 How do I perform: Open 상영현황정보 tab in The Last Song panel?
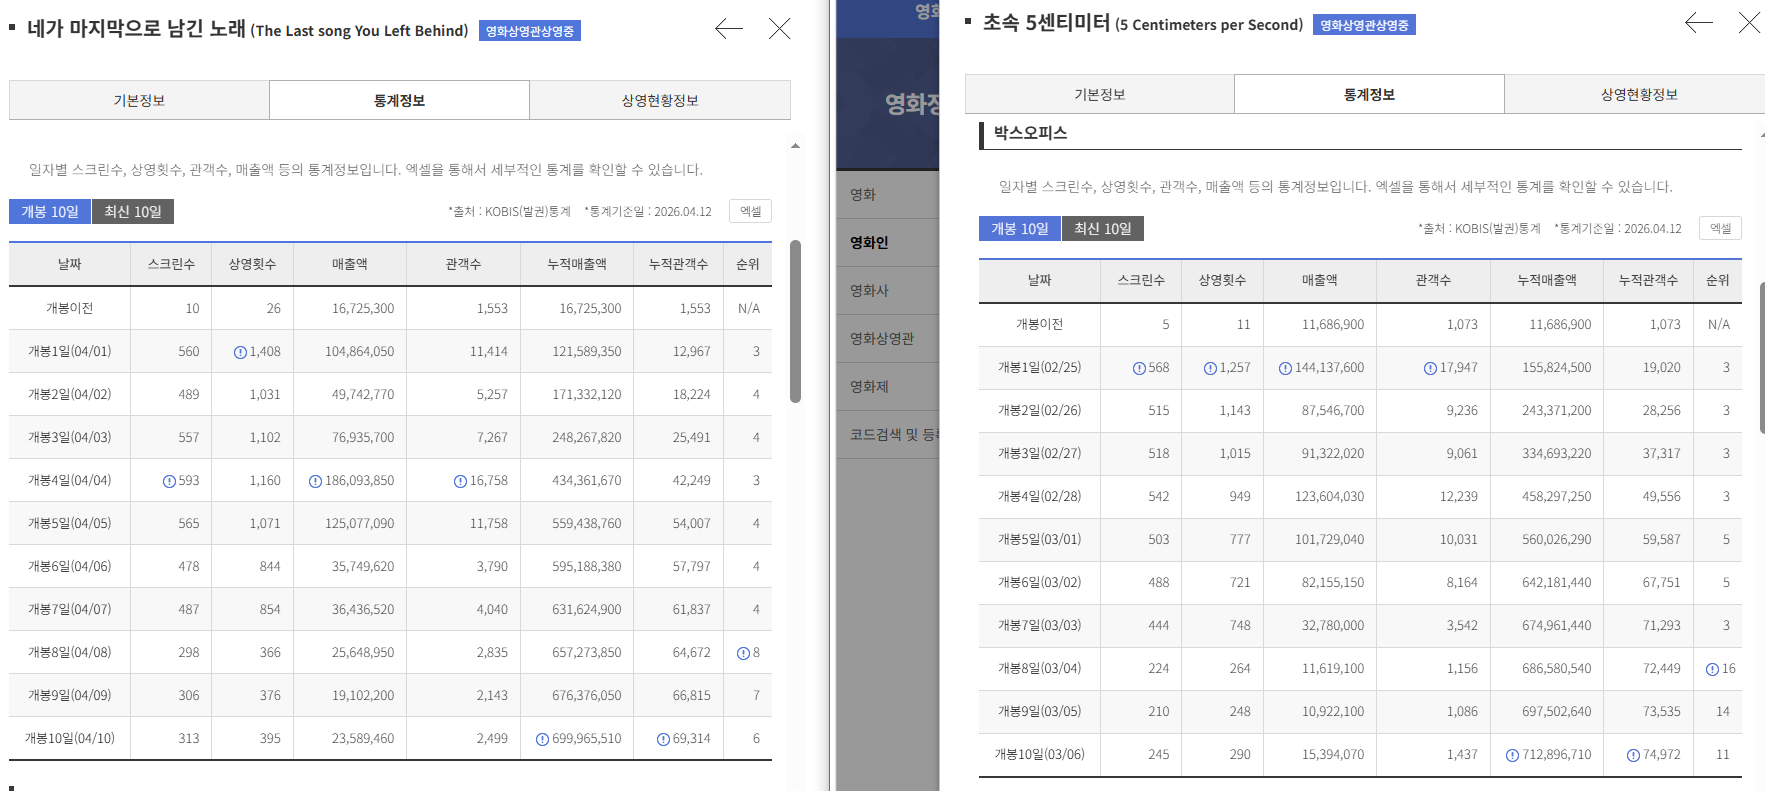[660, 100]
